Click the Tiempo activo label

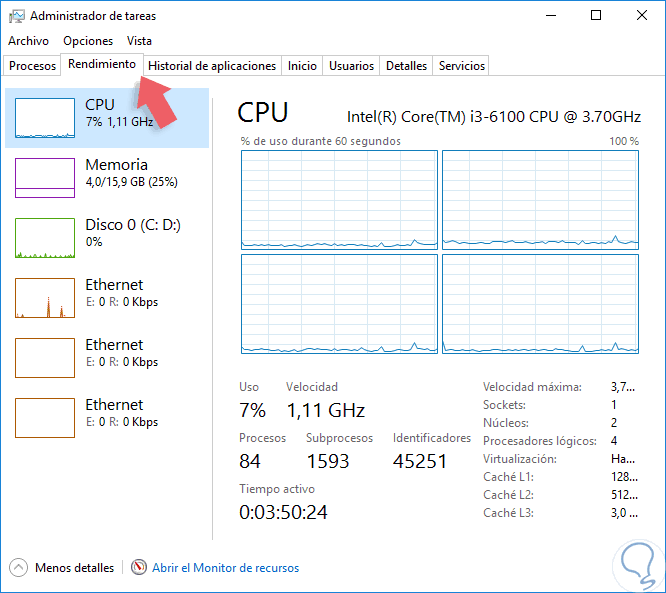[x=277, y=489]
